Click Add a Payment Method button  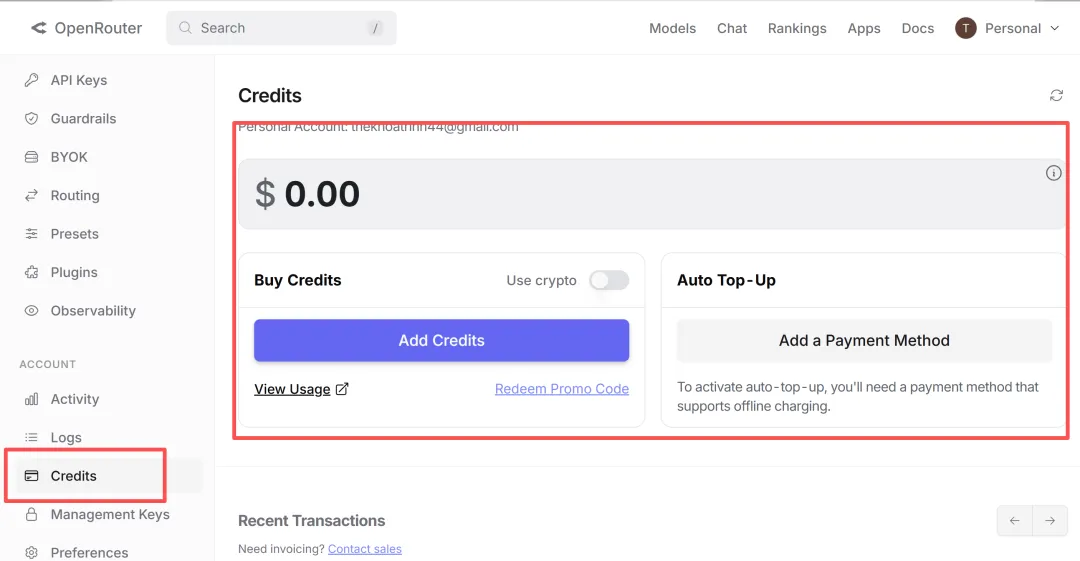(864, 341)
